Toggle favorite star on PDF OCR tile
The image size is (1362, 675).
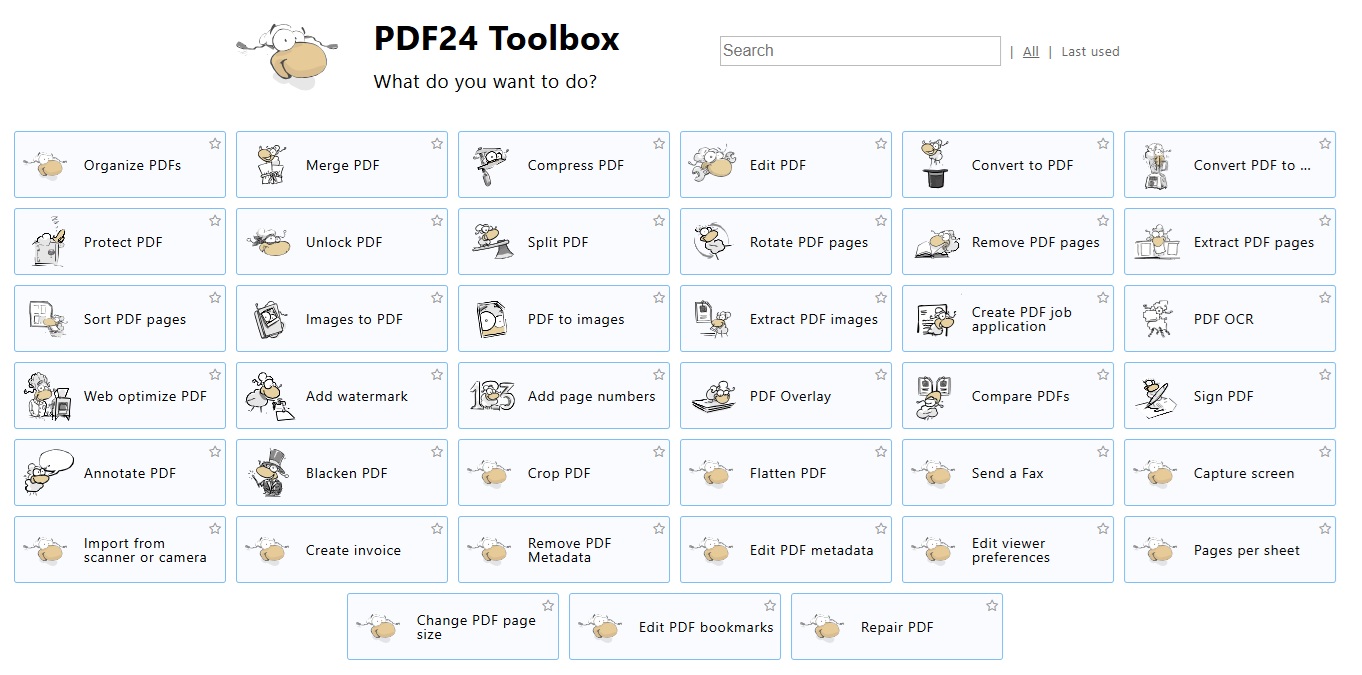[1325, 298]
